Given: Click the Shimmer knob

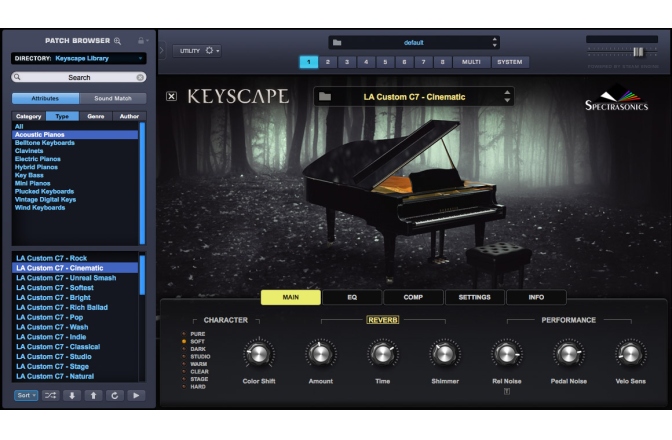Looking at the screenshot, I should (445, 353).
